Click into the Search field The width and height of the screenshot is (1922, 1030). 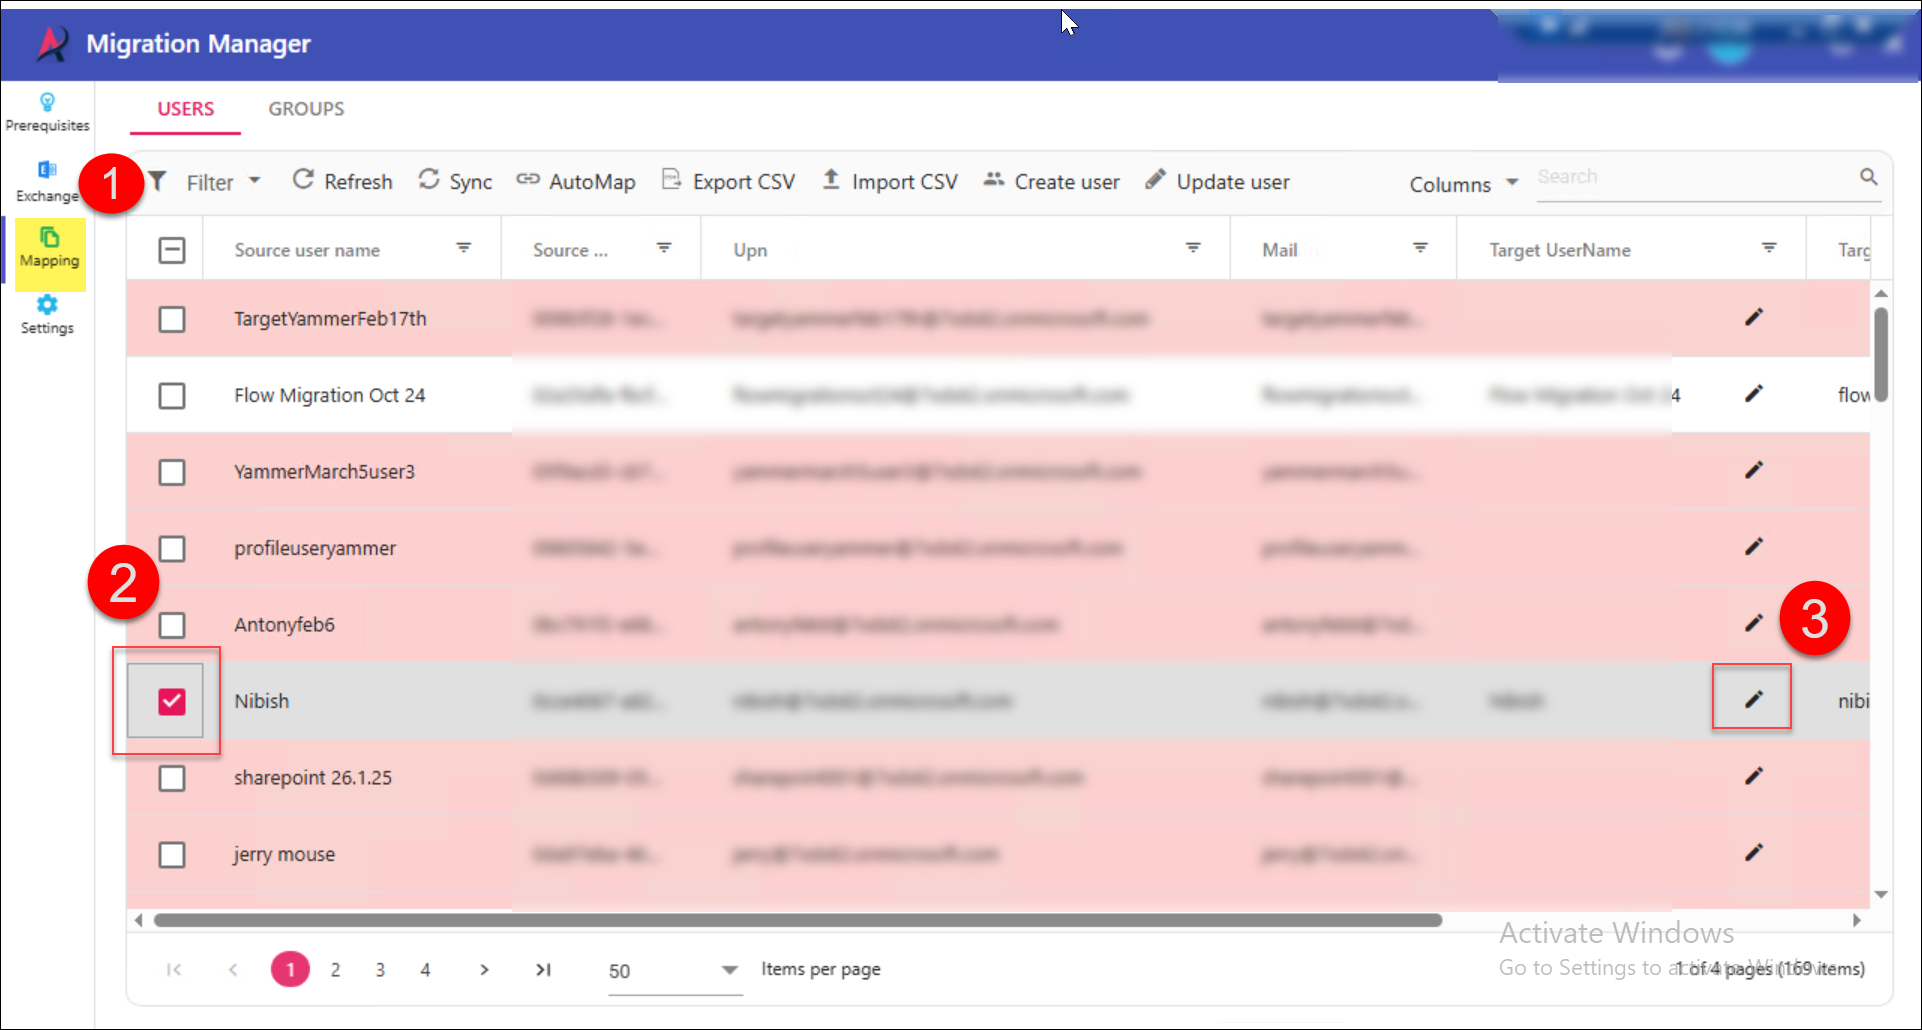click(x=1696, y=177)
